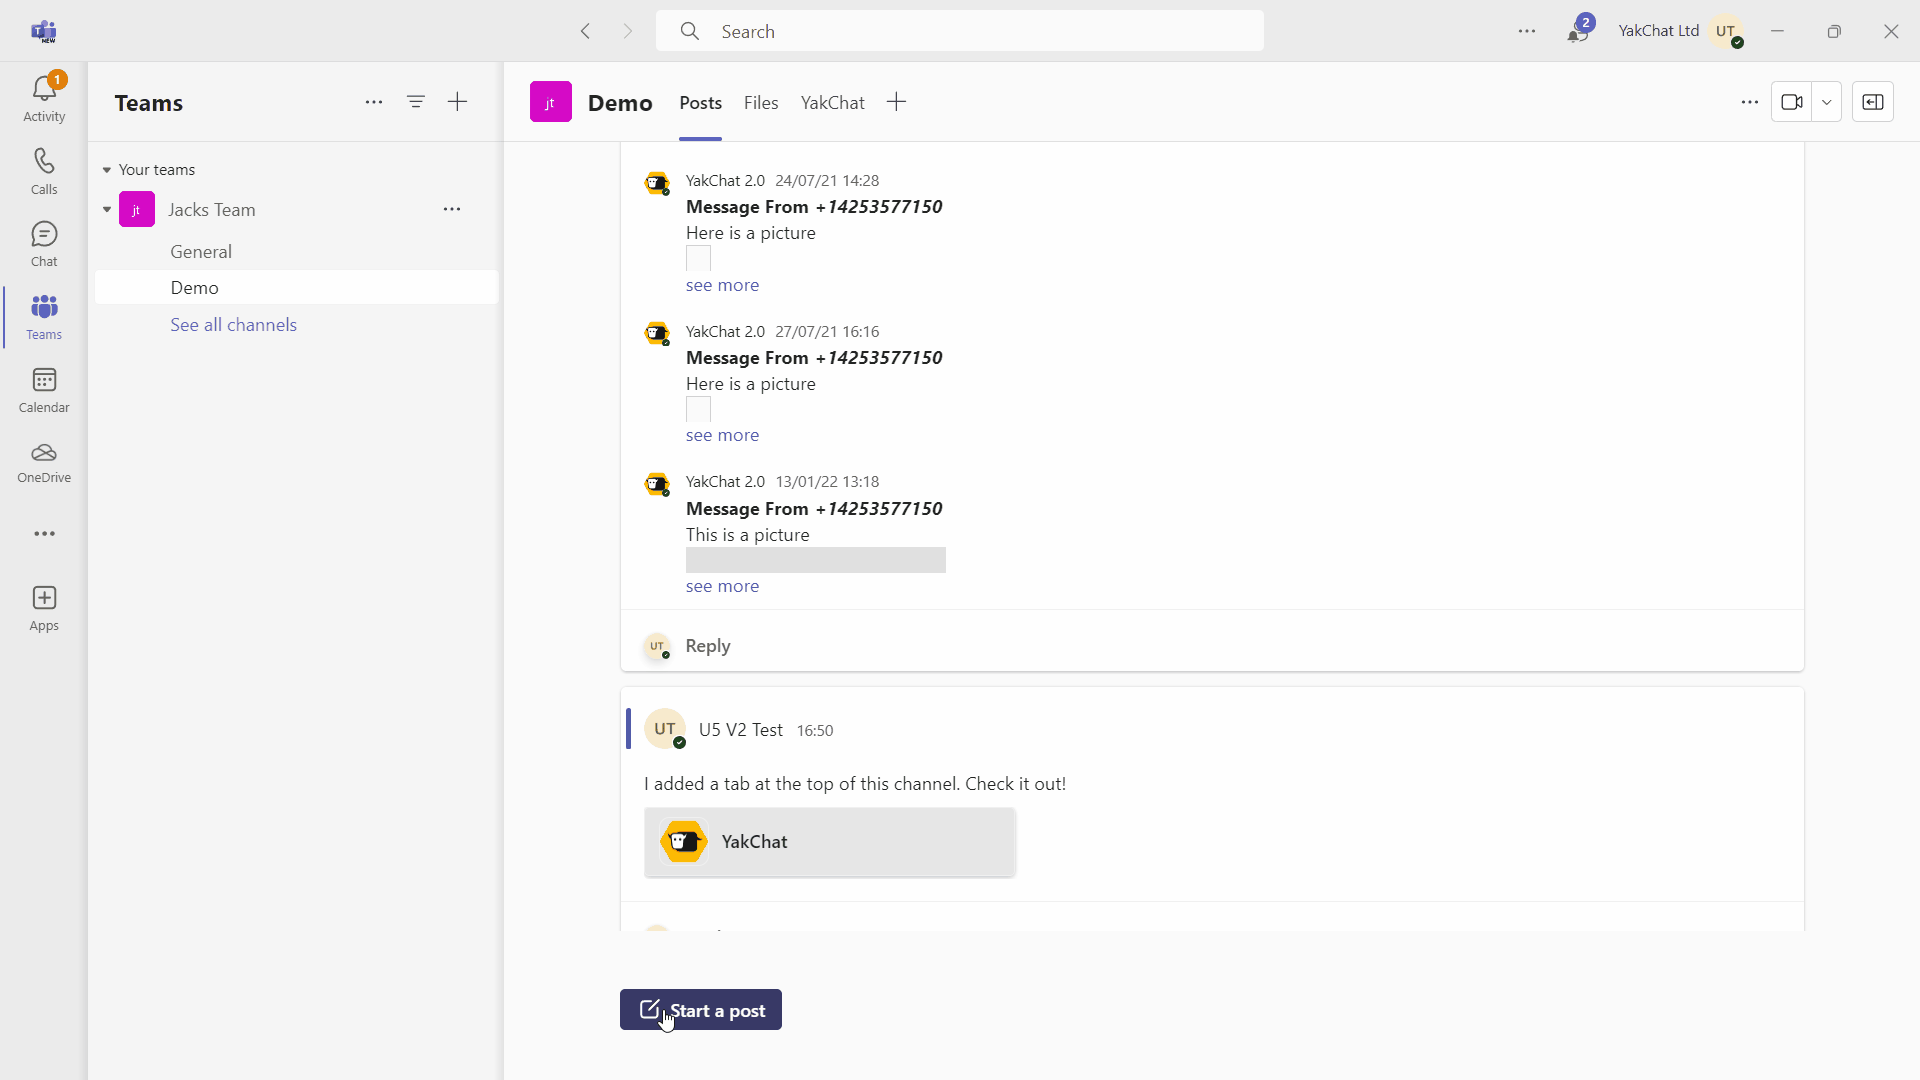This screenshot has height=1080, width=1920.
Task: Add a new tab to Demo channel
Action: 896,102
